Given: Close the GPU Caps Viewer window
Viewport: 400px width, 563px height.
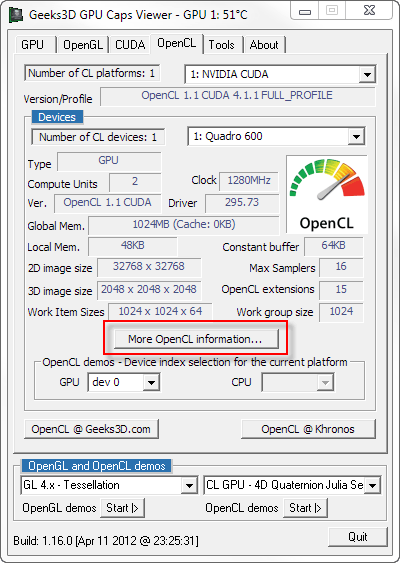Looking at the screenshot, I should point(370,11).
